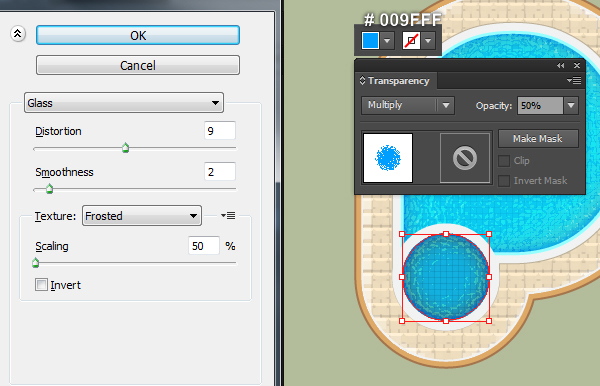The image size is (600, 386).
Task: Click the stroke none swatch icon
Action: tap(411, 41)
